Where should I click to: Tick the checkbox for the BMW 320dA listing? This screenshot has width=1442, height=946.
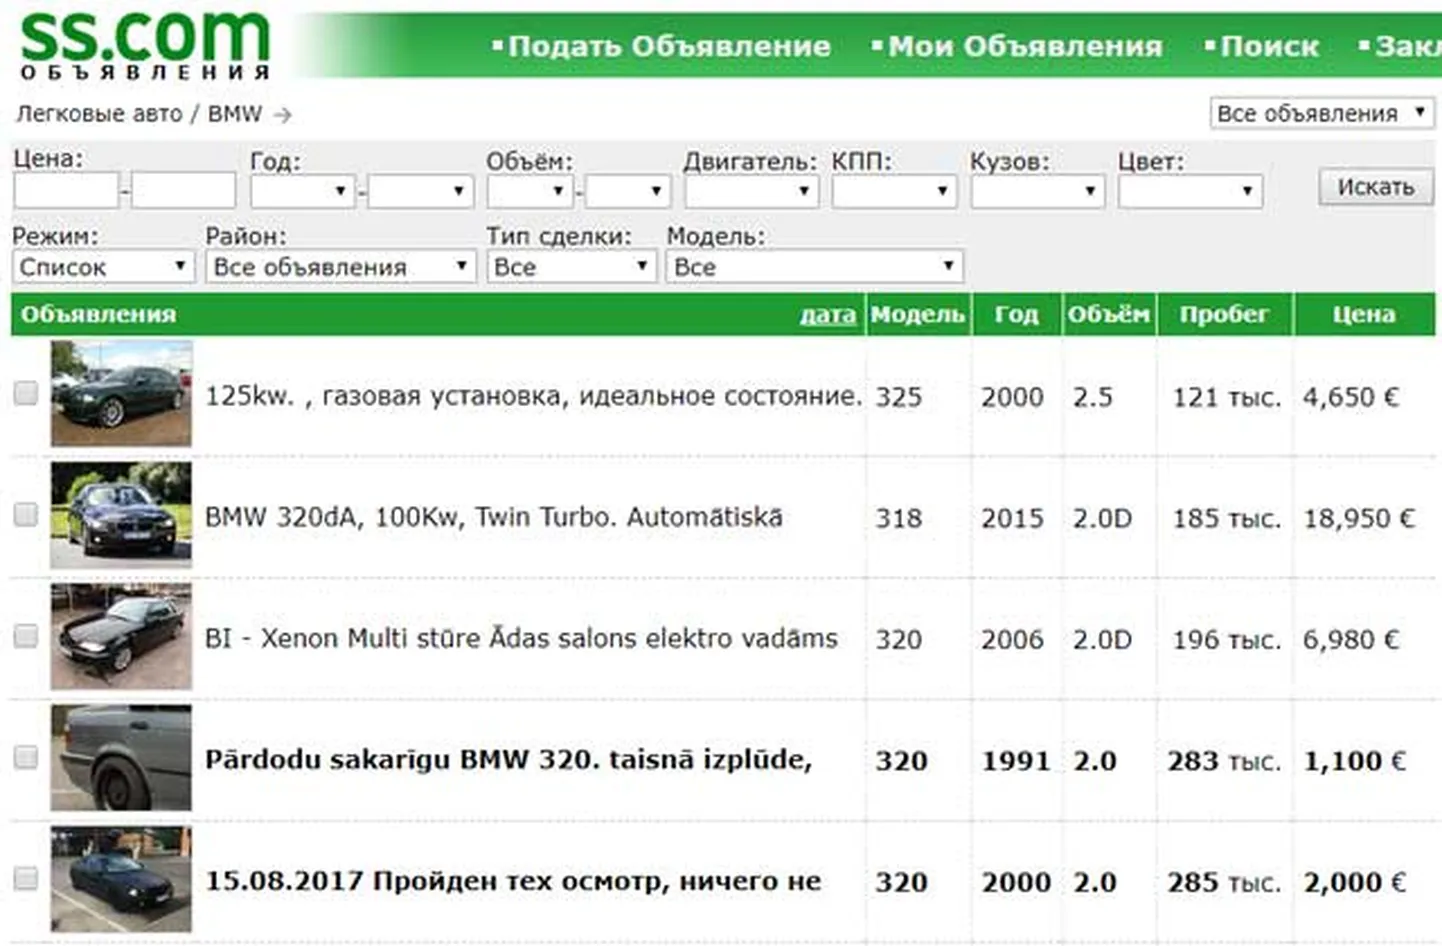pyautogui.click(x=26, y=514)
